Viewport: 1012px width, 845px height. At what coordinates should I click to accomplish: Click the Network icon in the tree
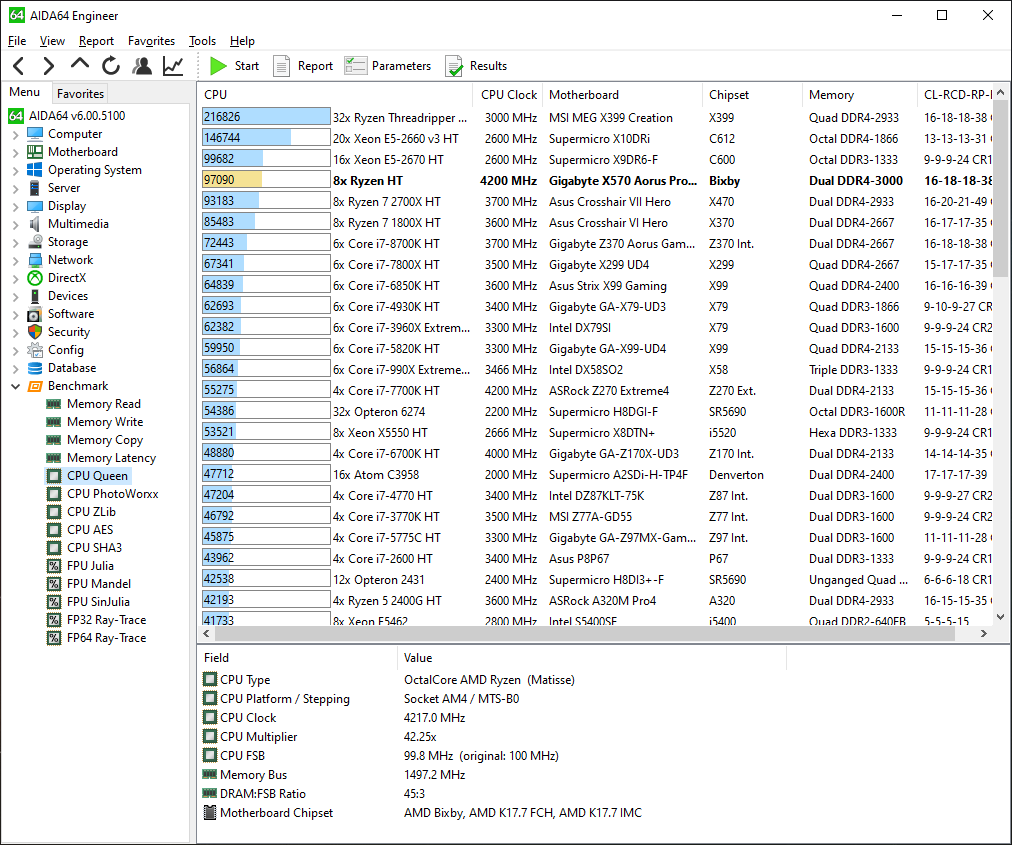pyautogui.click(x=35, y=260)
